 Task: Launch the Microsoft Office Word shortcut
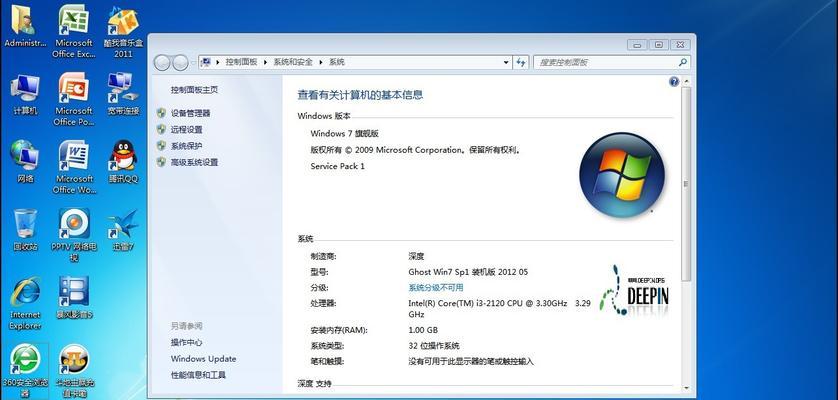point(74,167)
